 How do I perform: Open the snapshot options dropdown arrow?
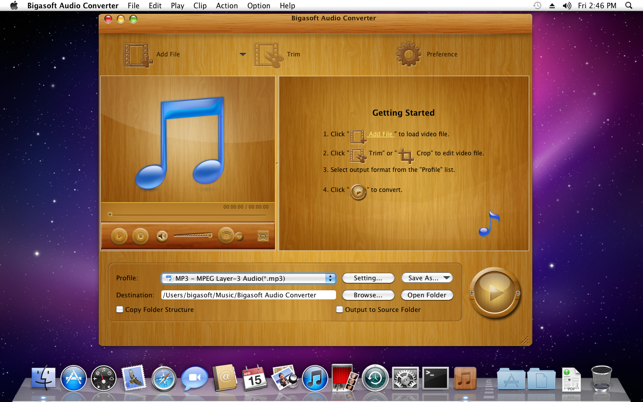point(239,237)
